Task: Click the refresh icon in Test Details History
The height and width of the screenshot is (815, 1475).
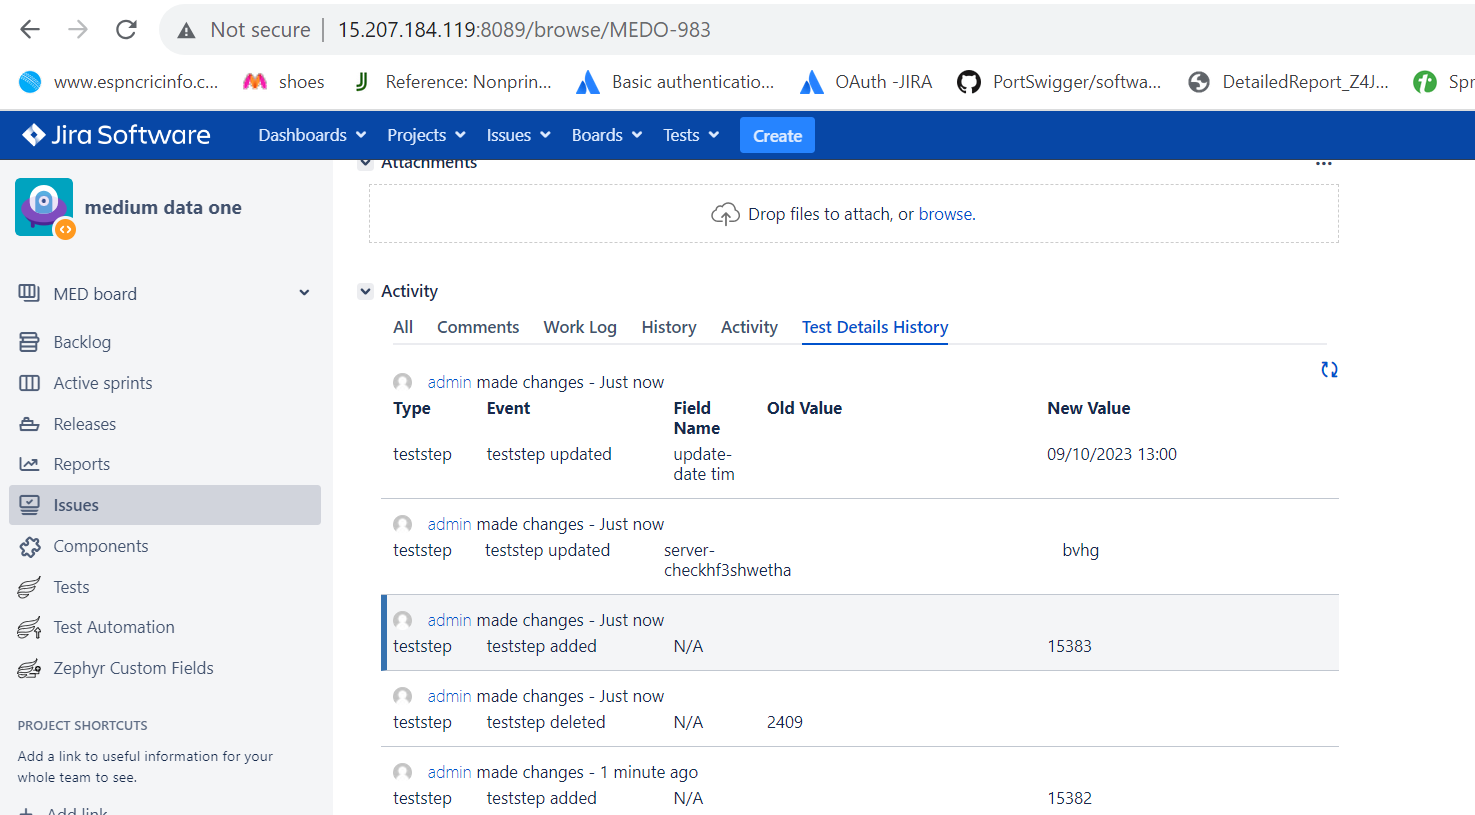Action: click(x=1329, y=370)
